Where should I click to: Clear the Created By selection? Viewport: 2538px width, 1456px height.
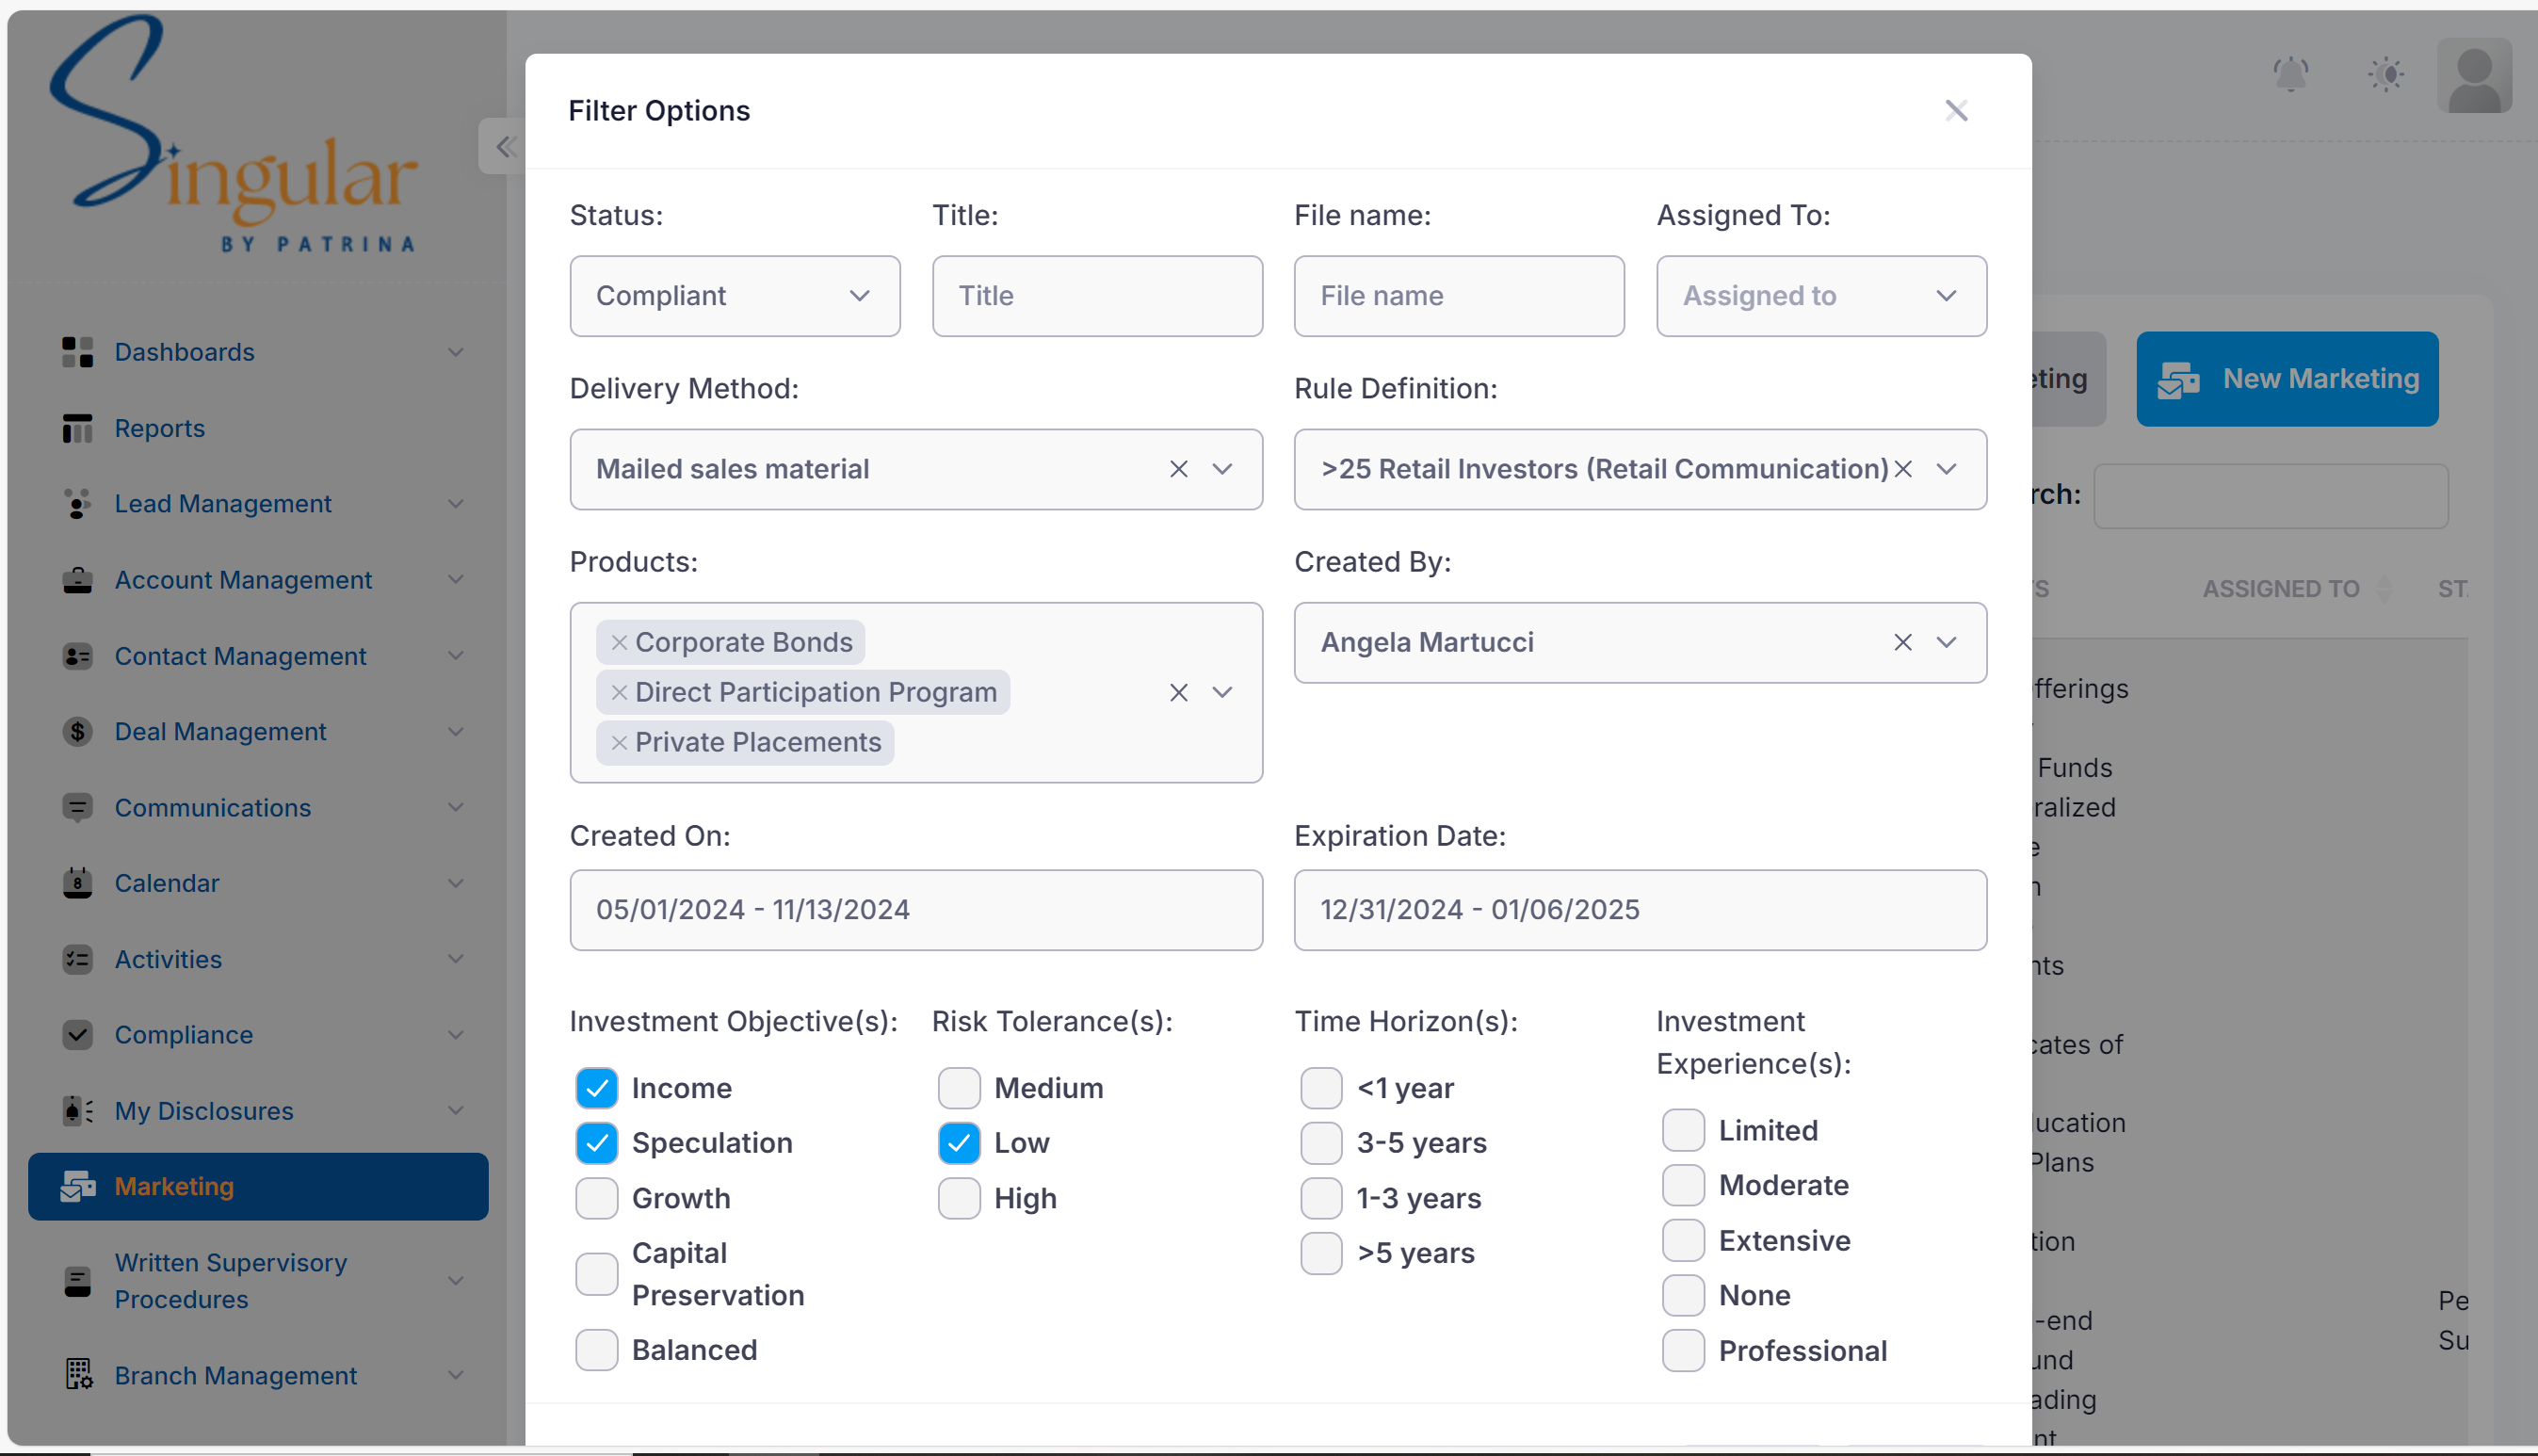click(x=1903, y=642)
